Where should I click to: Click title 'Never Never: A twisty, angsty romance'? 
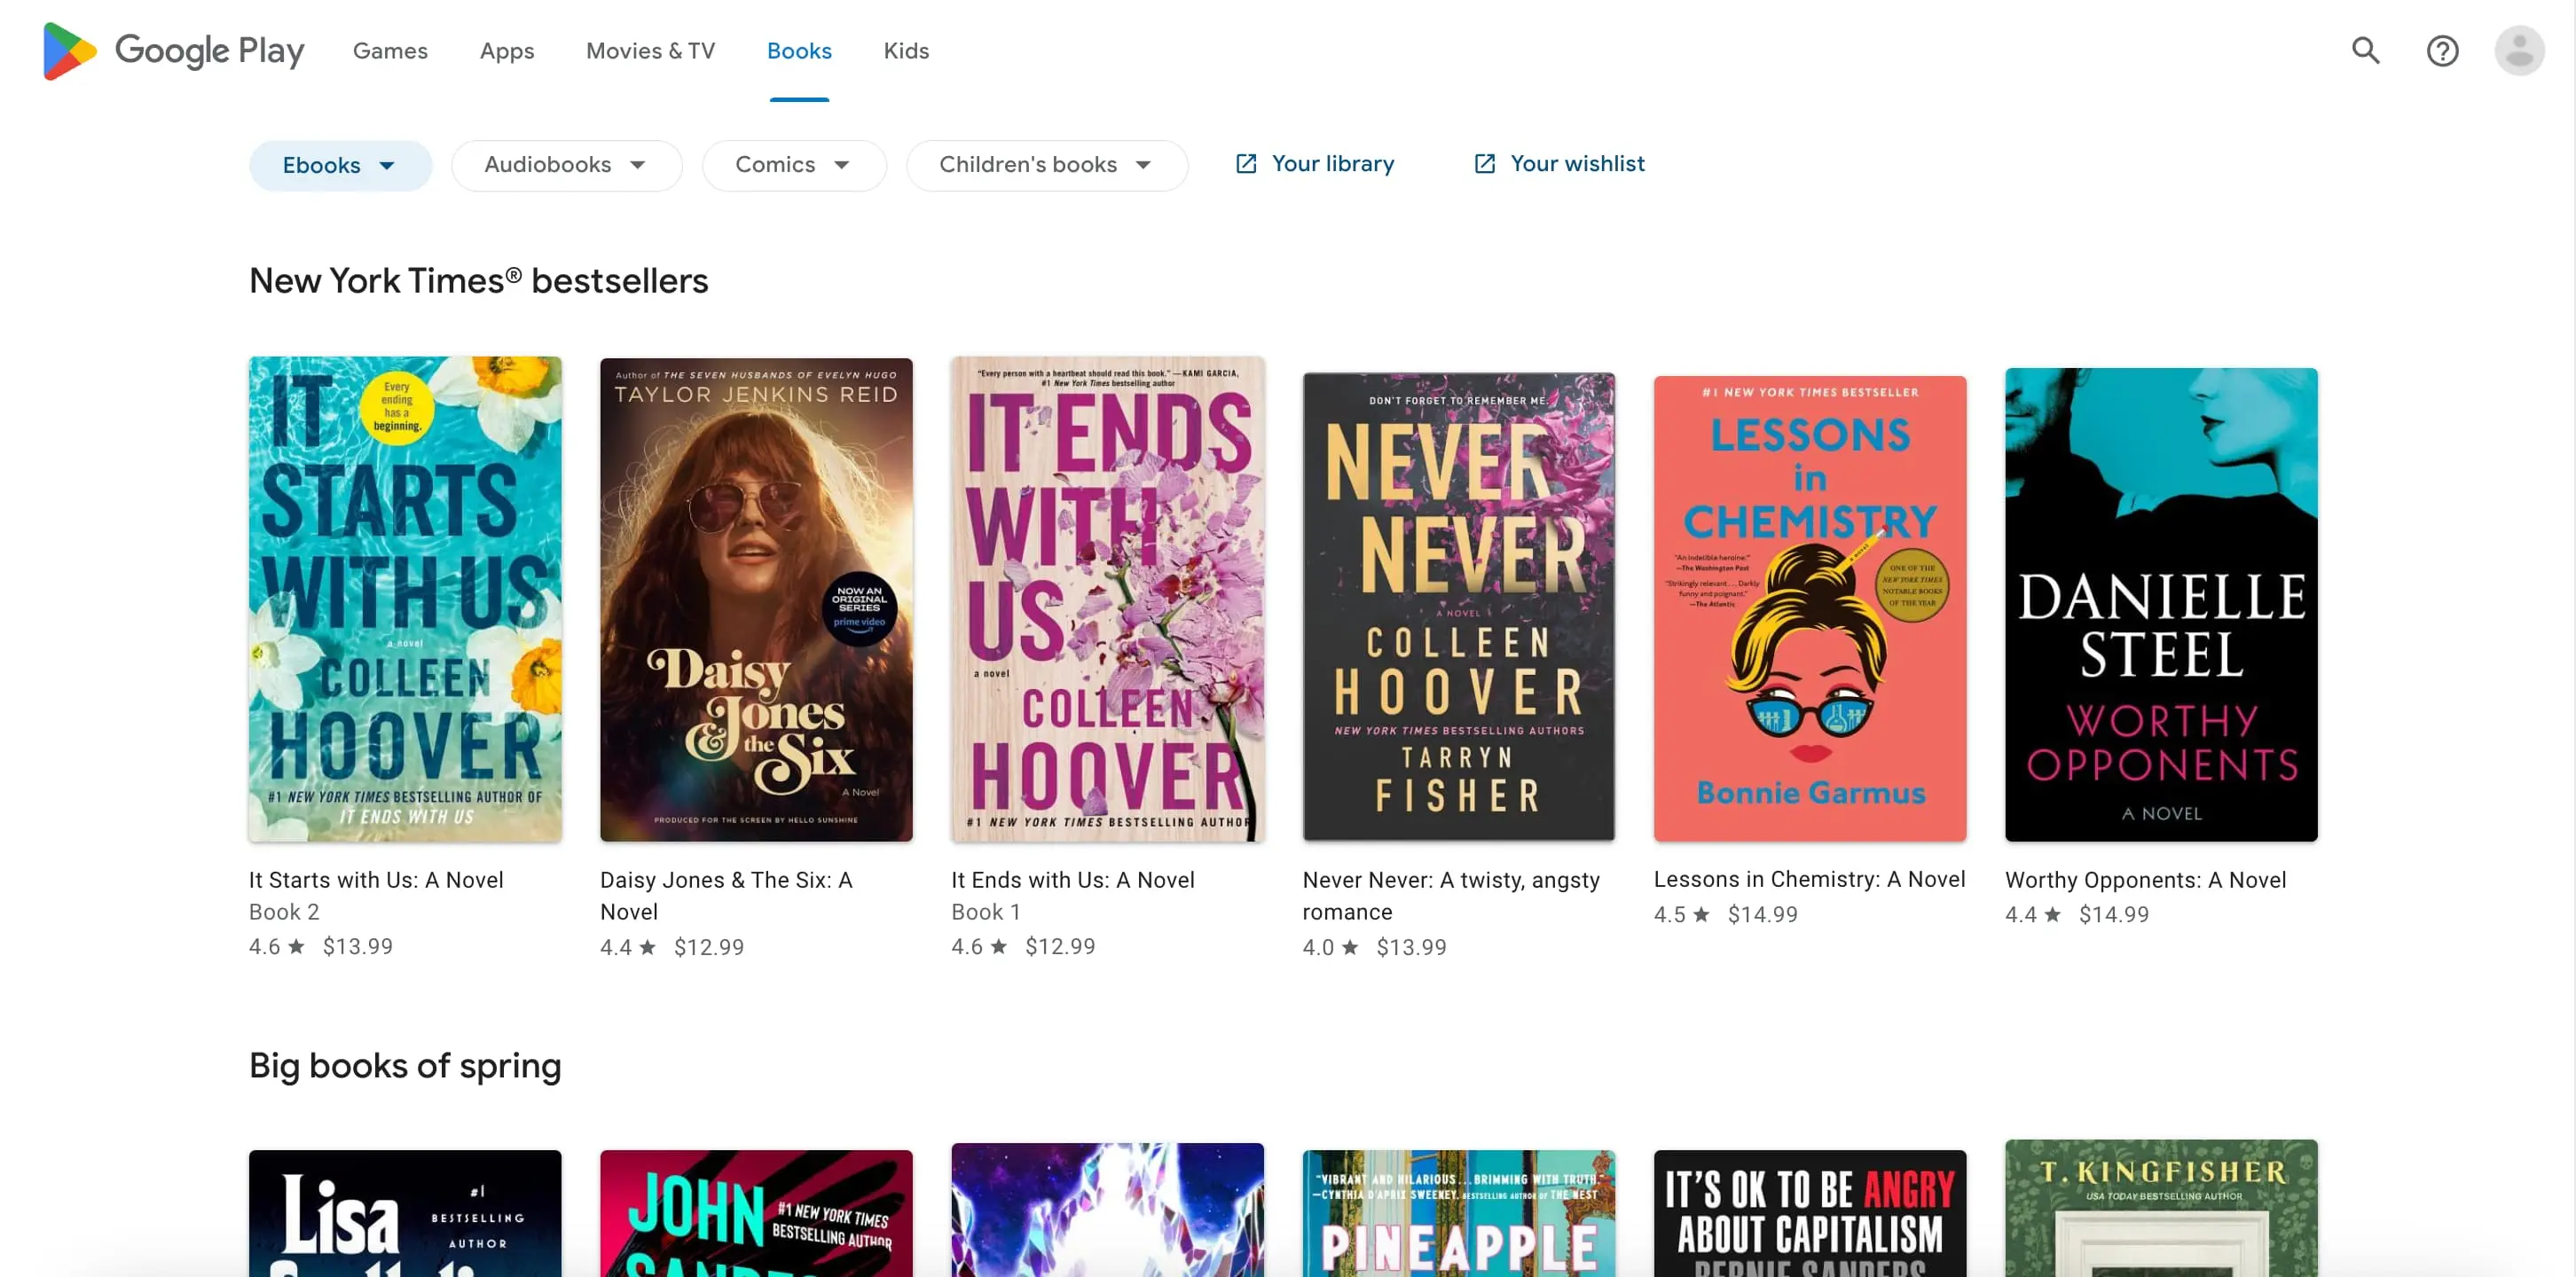[1451, 896]
